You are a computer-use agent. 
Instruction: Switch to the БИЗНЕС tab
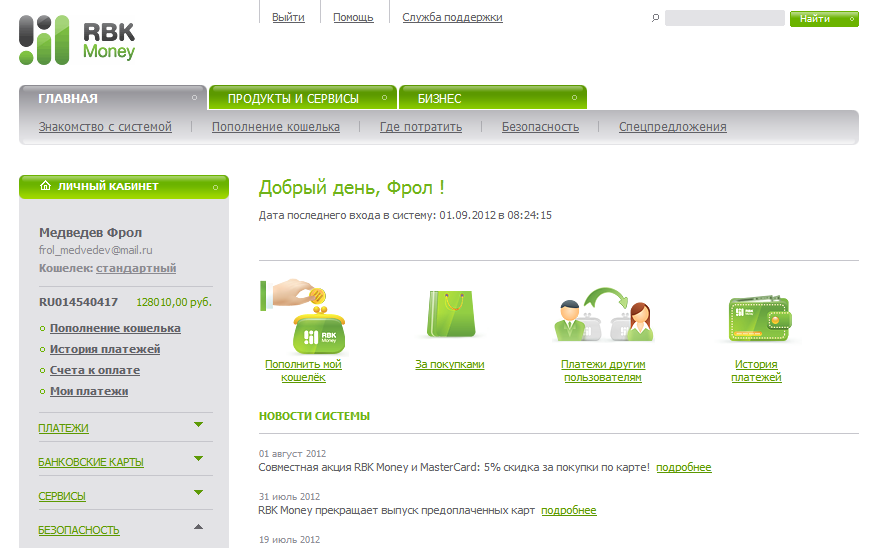tap(493, 98)
